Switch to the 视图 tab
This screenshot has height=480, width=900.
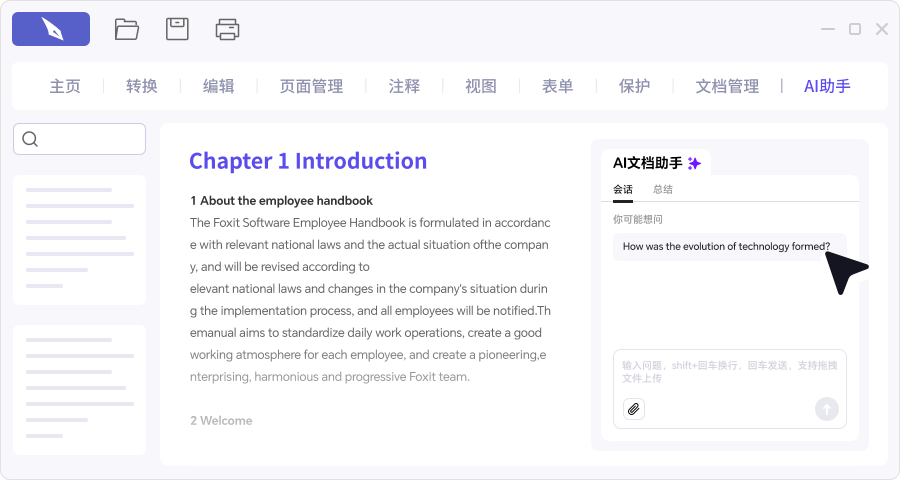coord(481,86)
